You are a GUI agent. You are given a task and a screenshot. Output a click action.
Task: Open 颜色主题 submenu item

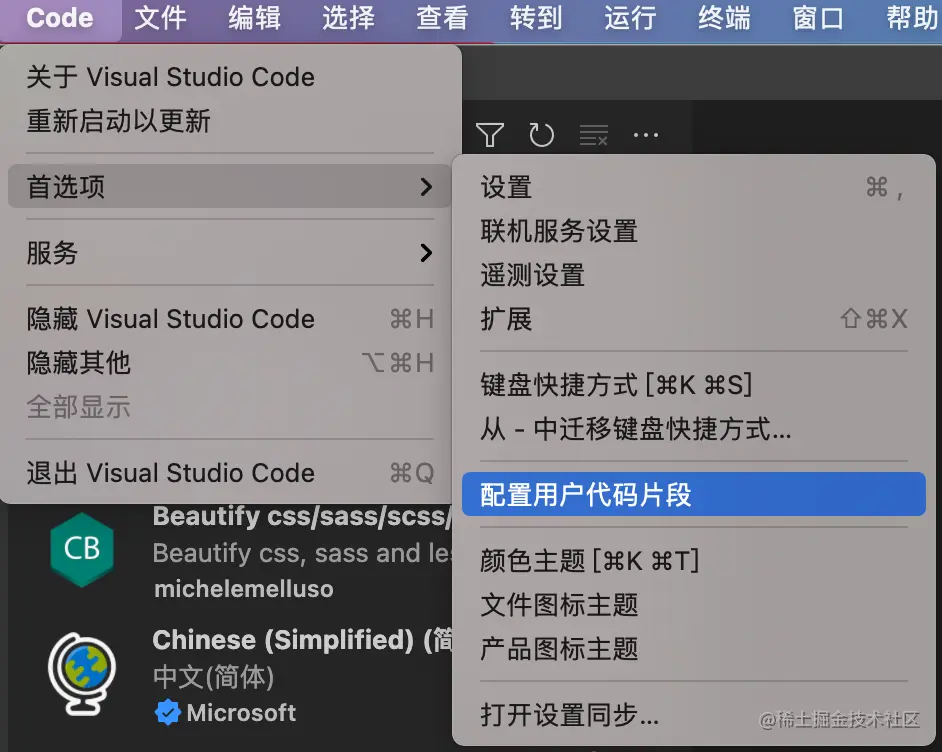tap(693, 561)
